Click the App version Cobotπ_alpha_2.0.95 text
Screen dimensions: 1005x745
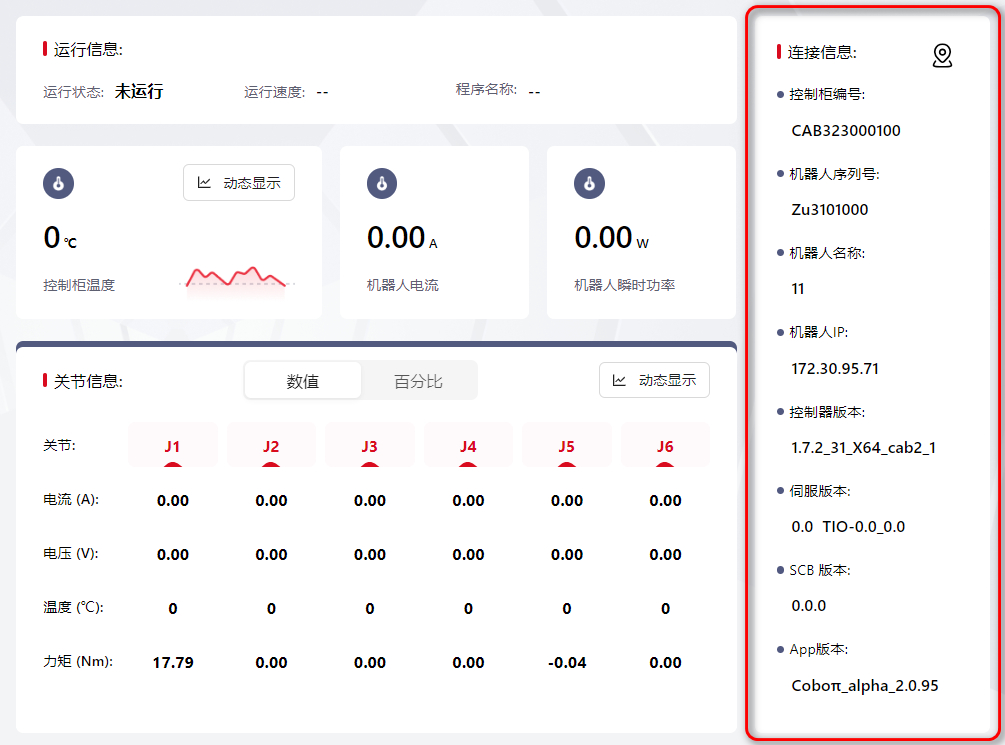[x=864, y=686]
